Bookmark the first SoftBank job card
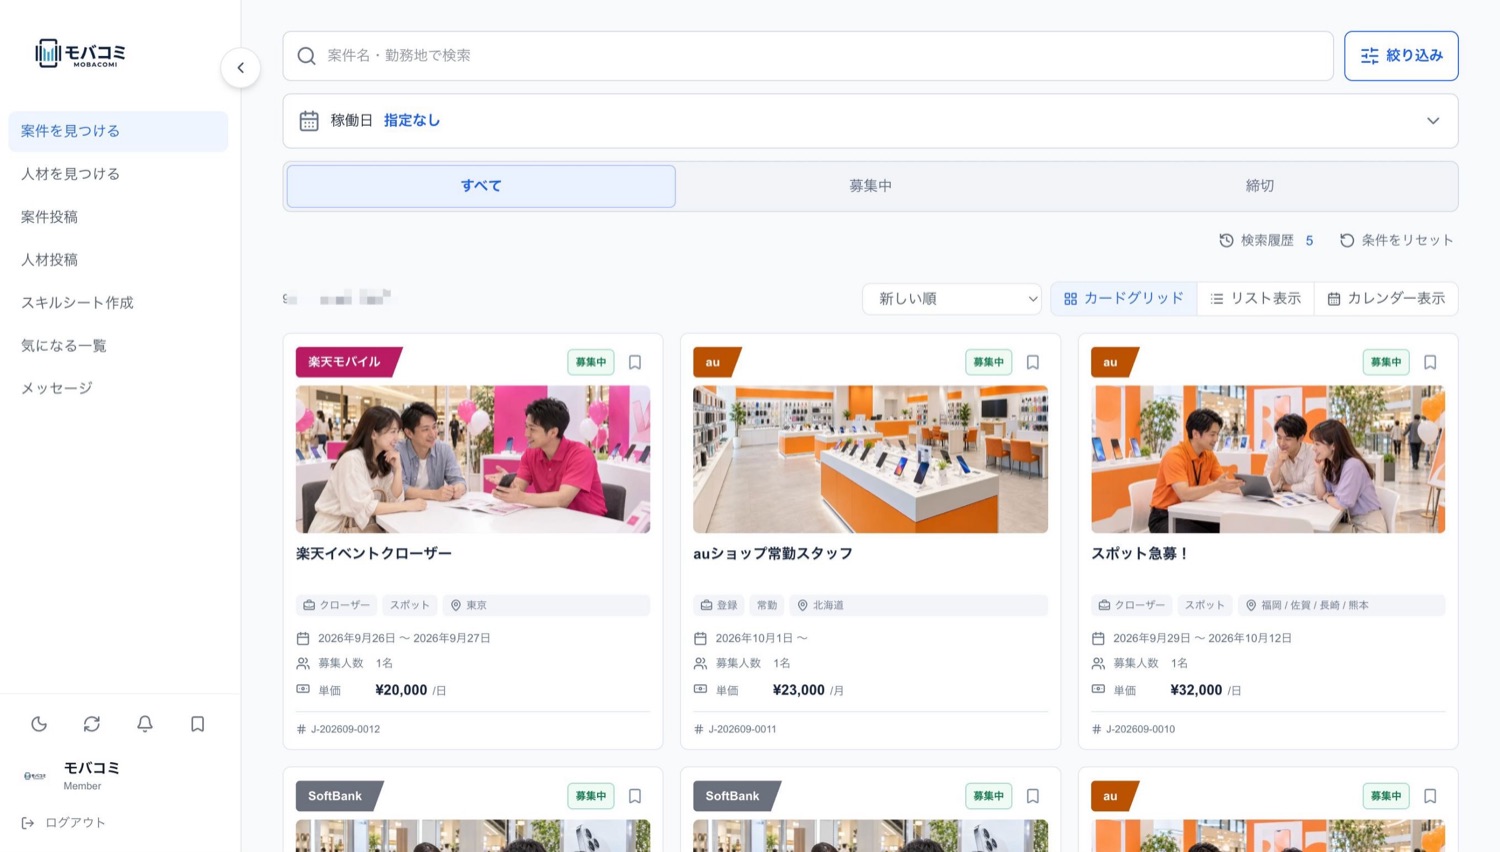This screenshot has height=852, width=1500. pos(635,796)
